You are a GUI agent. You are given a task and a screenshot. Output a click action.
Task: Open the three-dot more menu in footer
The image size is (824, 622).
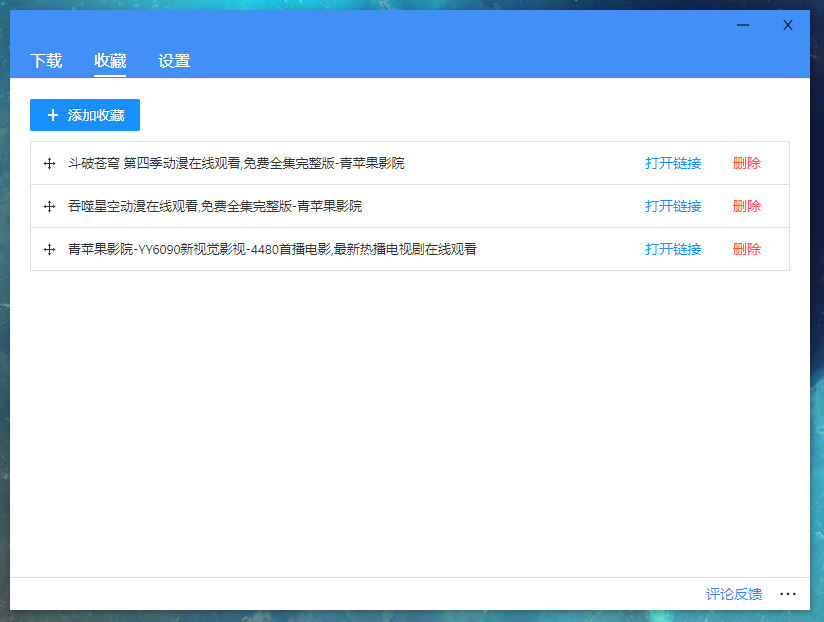click(788, 594)
